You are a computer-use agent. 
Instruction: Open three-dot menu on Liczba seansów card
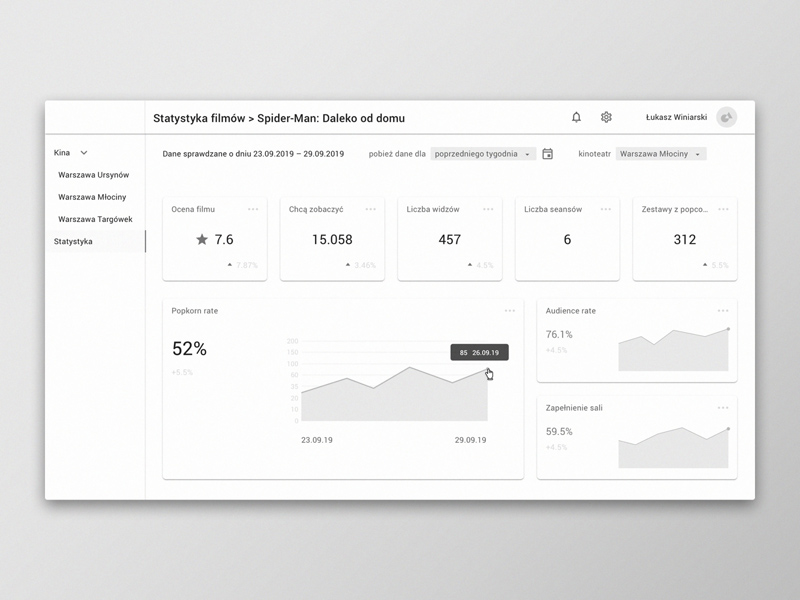click(606, 209)
